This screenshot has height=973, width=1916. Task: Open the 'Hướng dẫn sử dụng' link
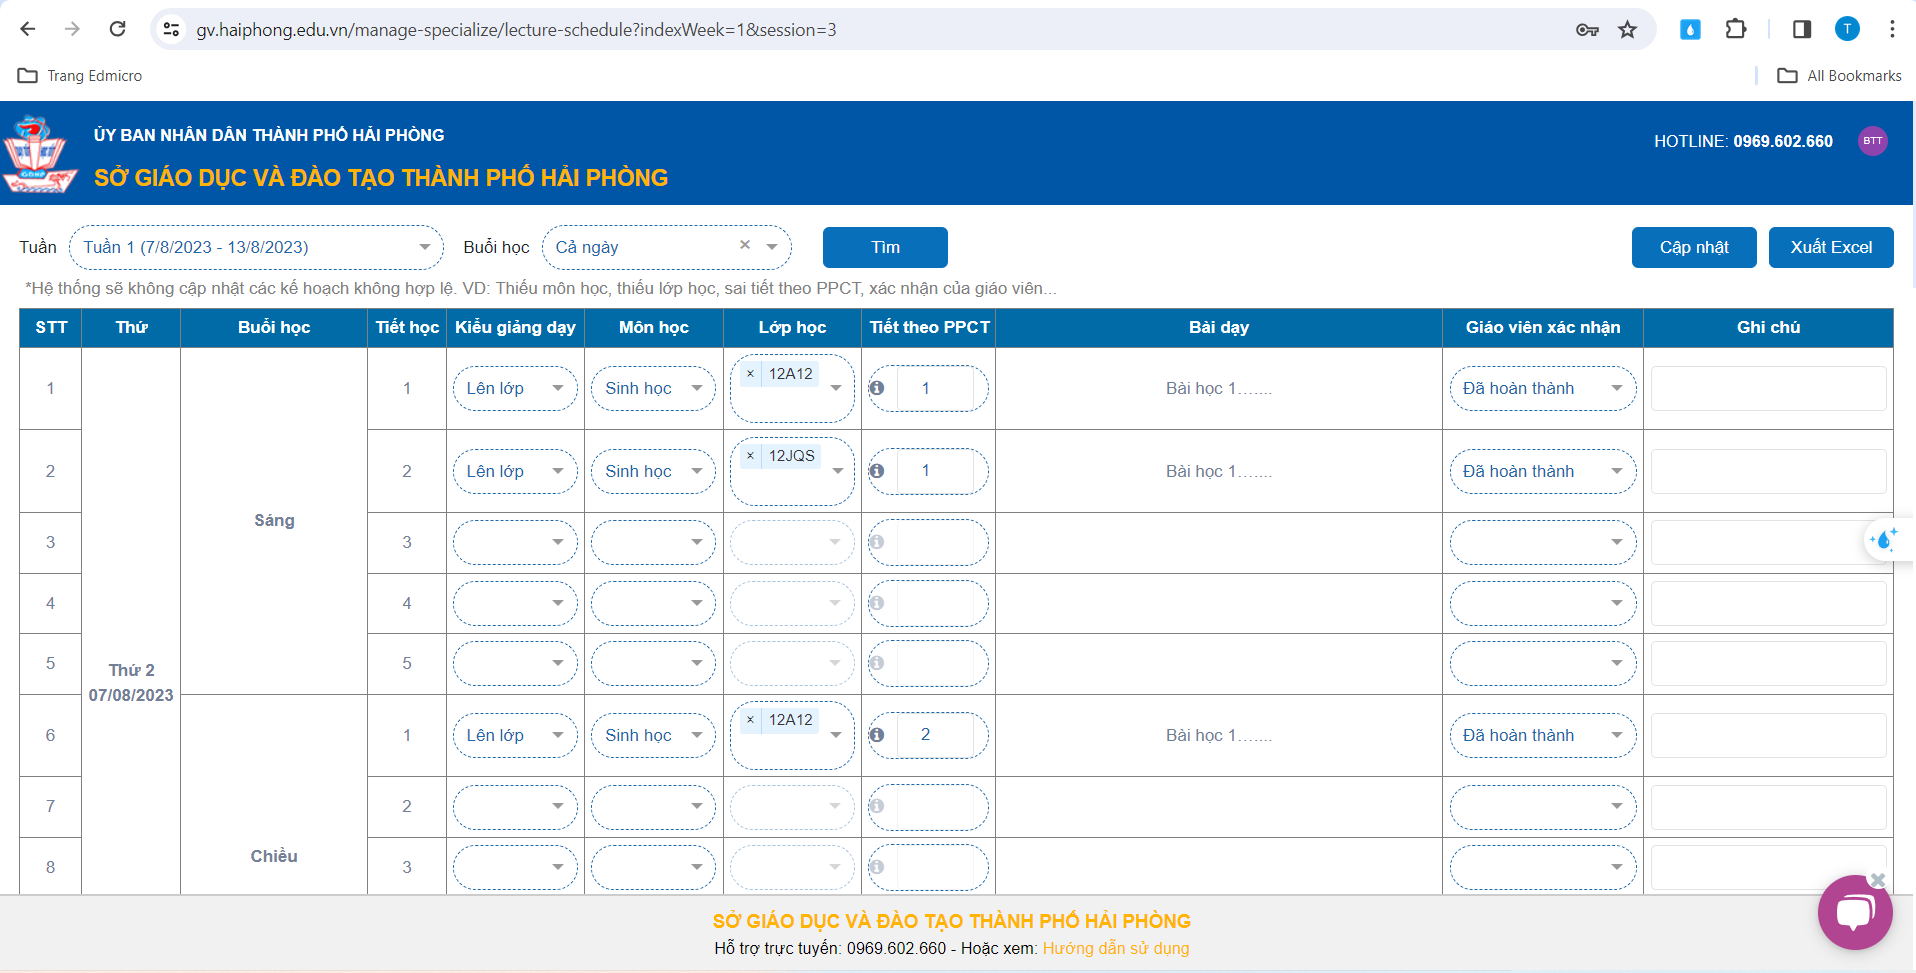[1115, 948]
